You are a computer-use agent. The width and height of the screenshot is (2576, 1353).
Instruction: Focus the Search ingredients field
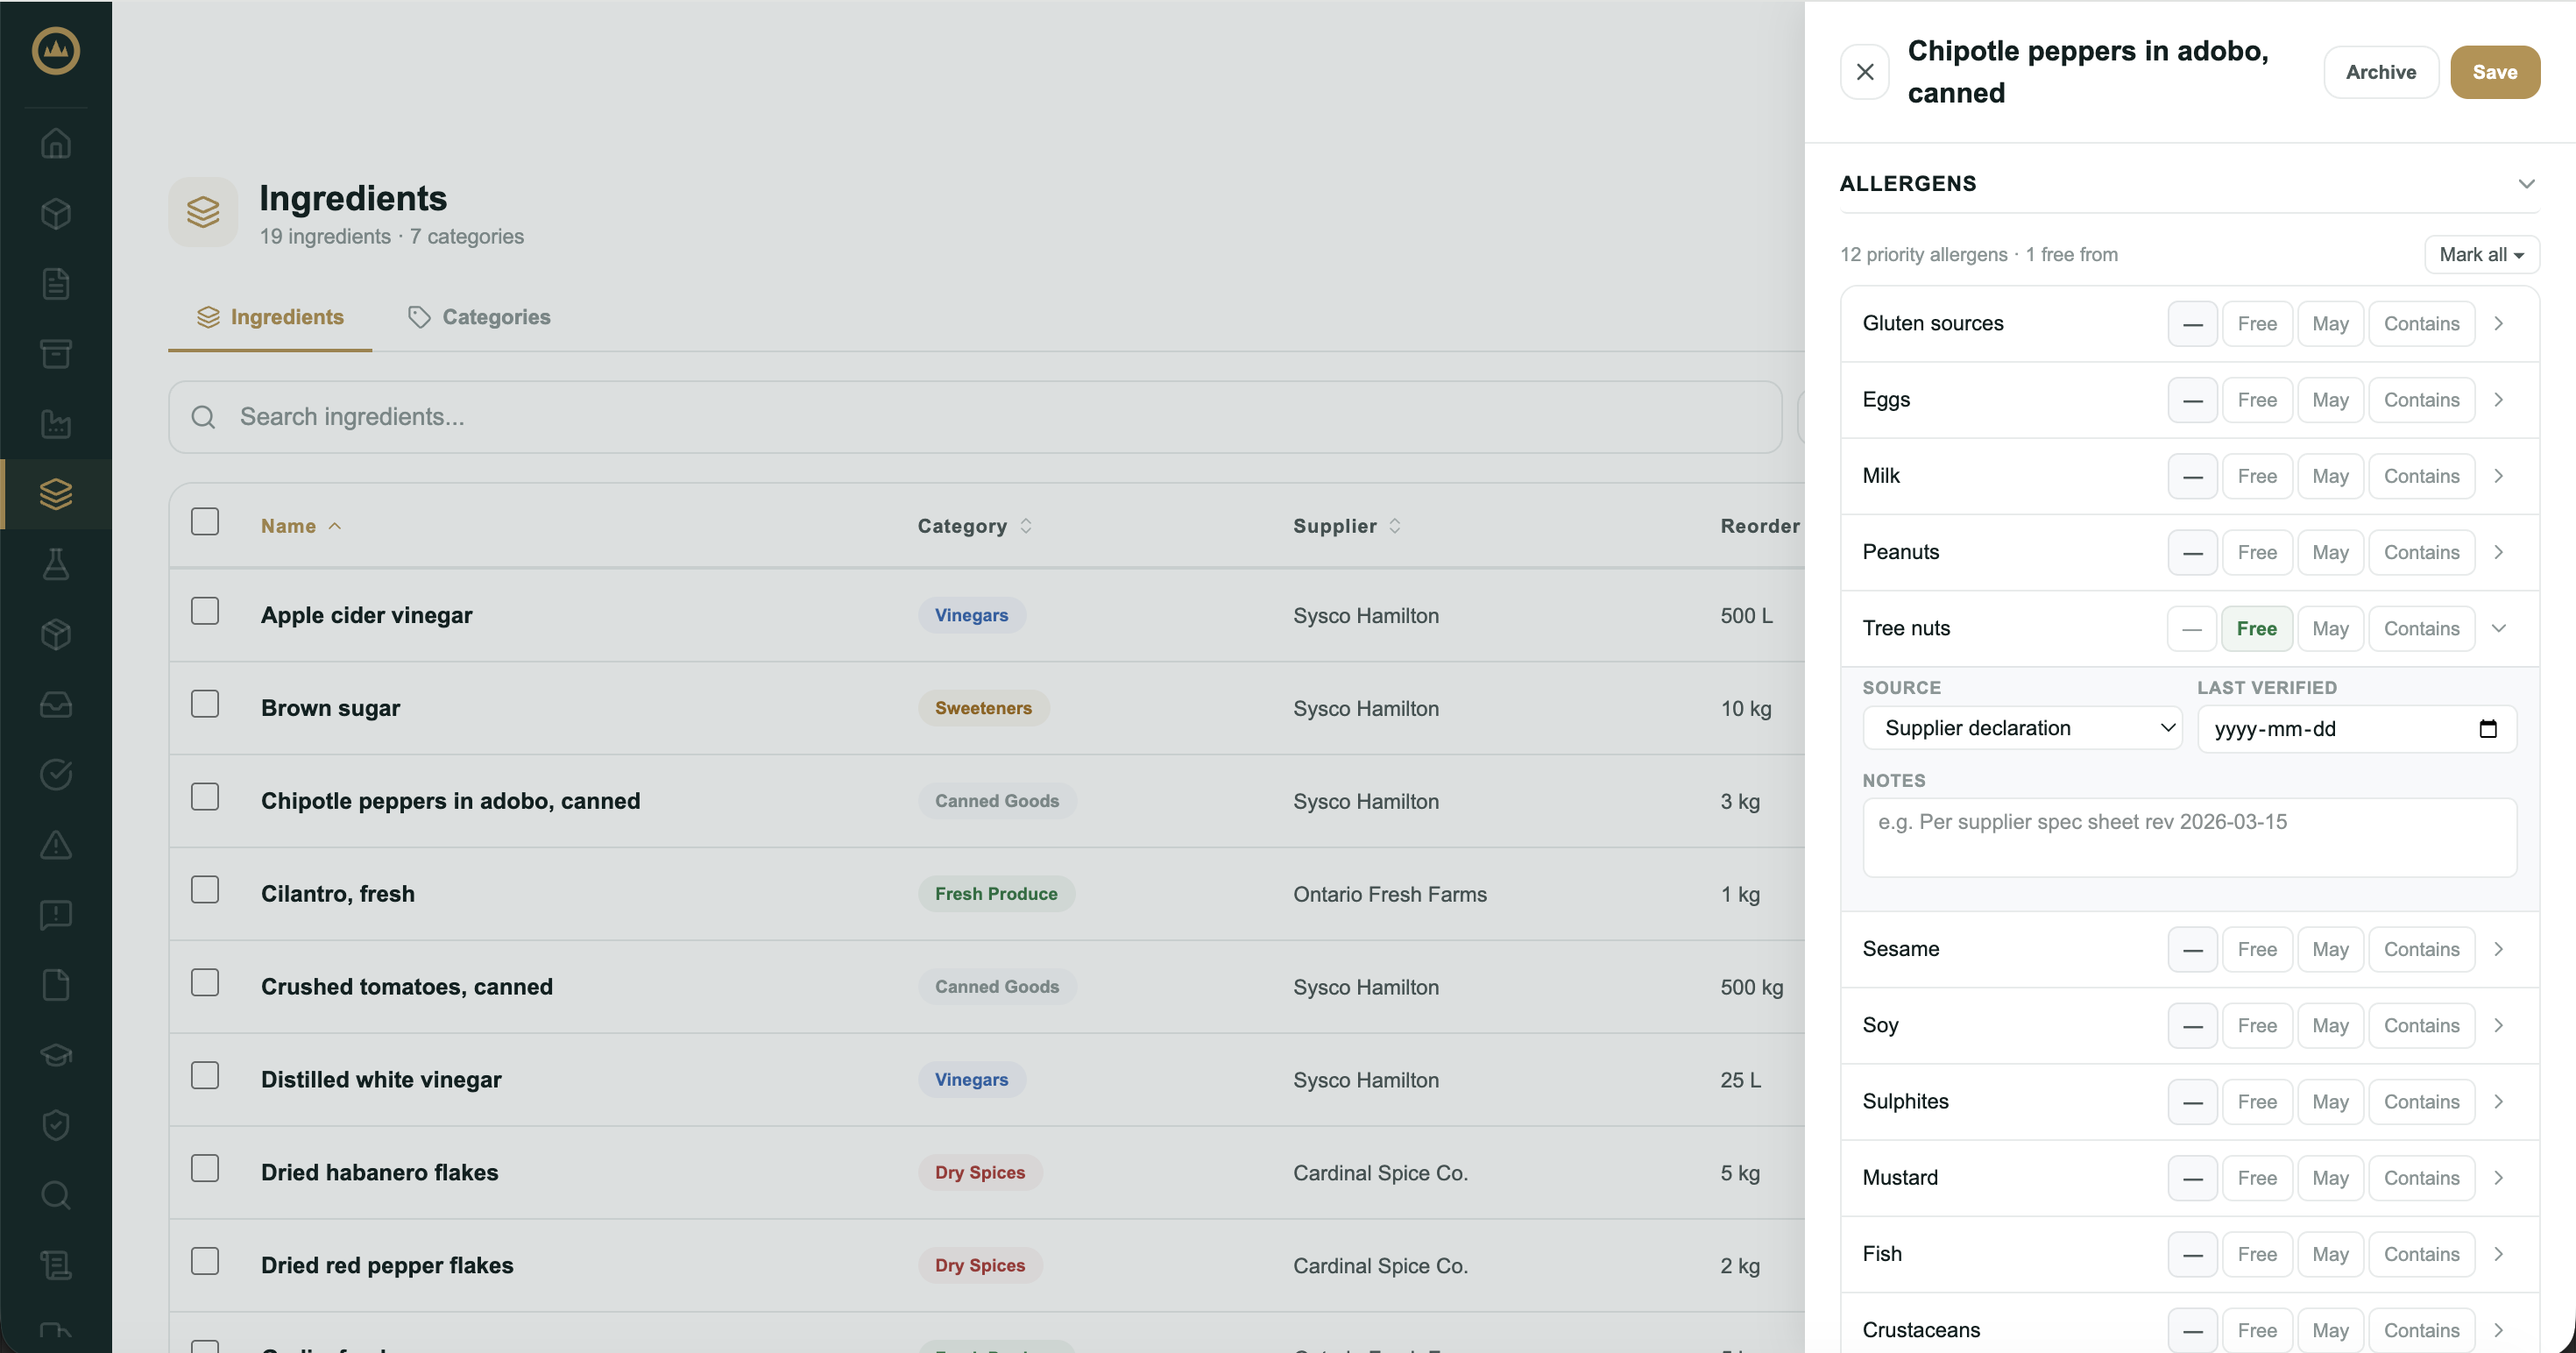pos(975,417)
